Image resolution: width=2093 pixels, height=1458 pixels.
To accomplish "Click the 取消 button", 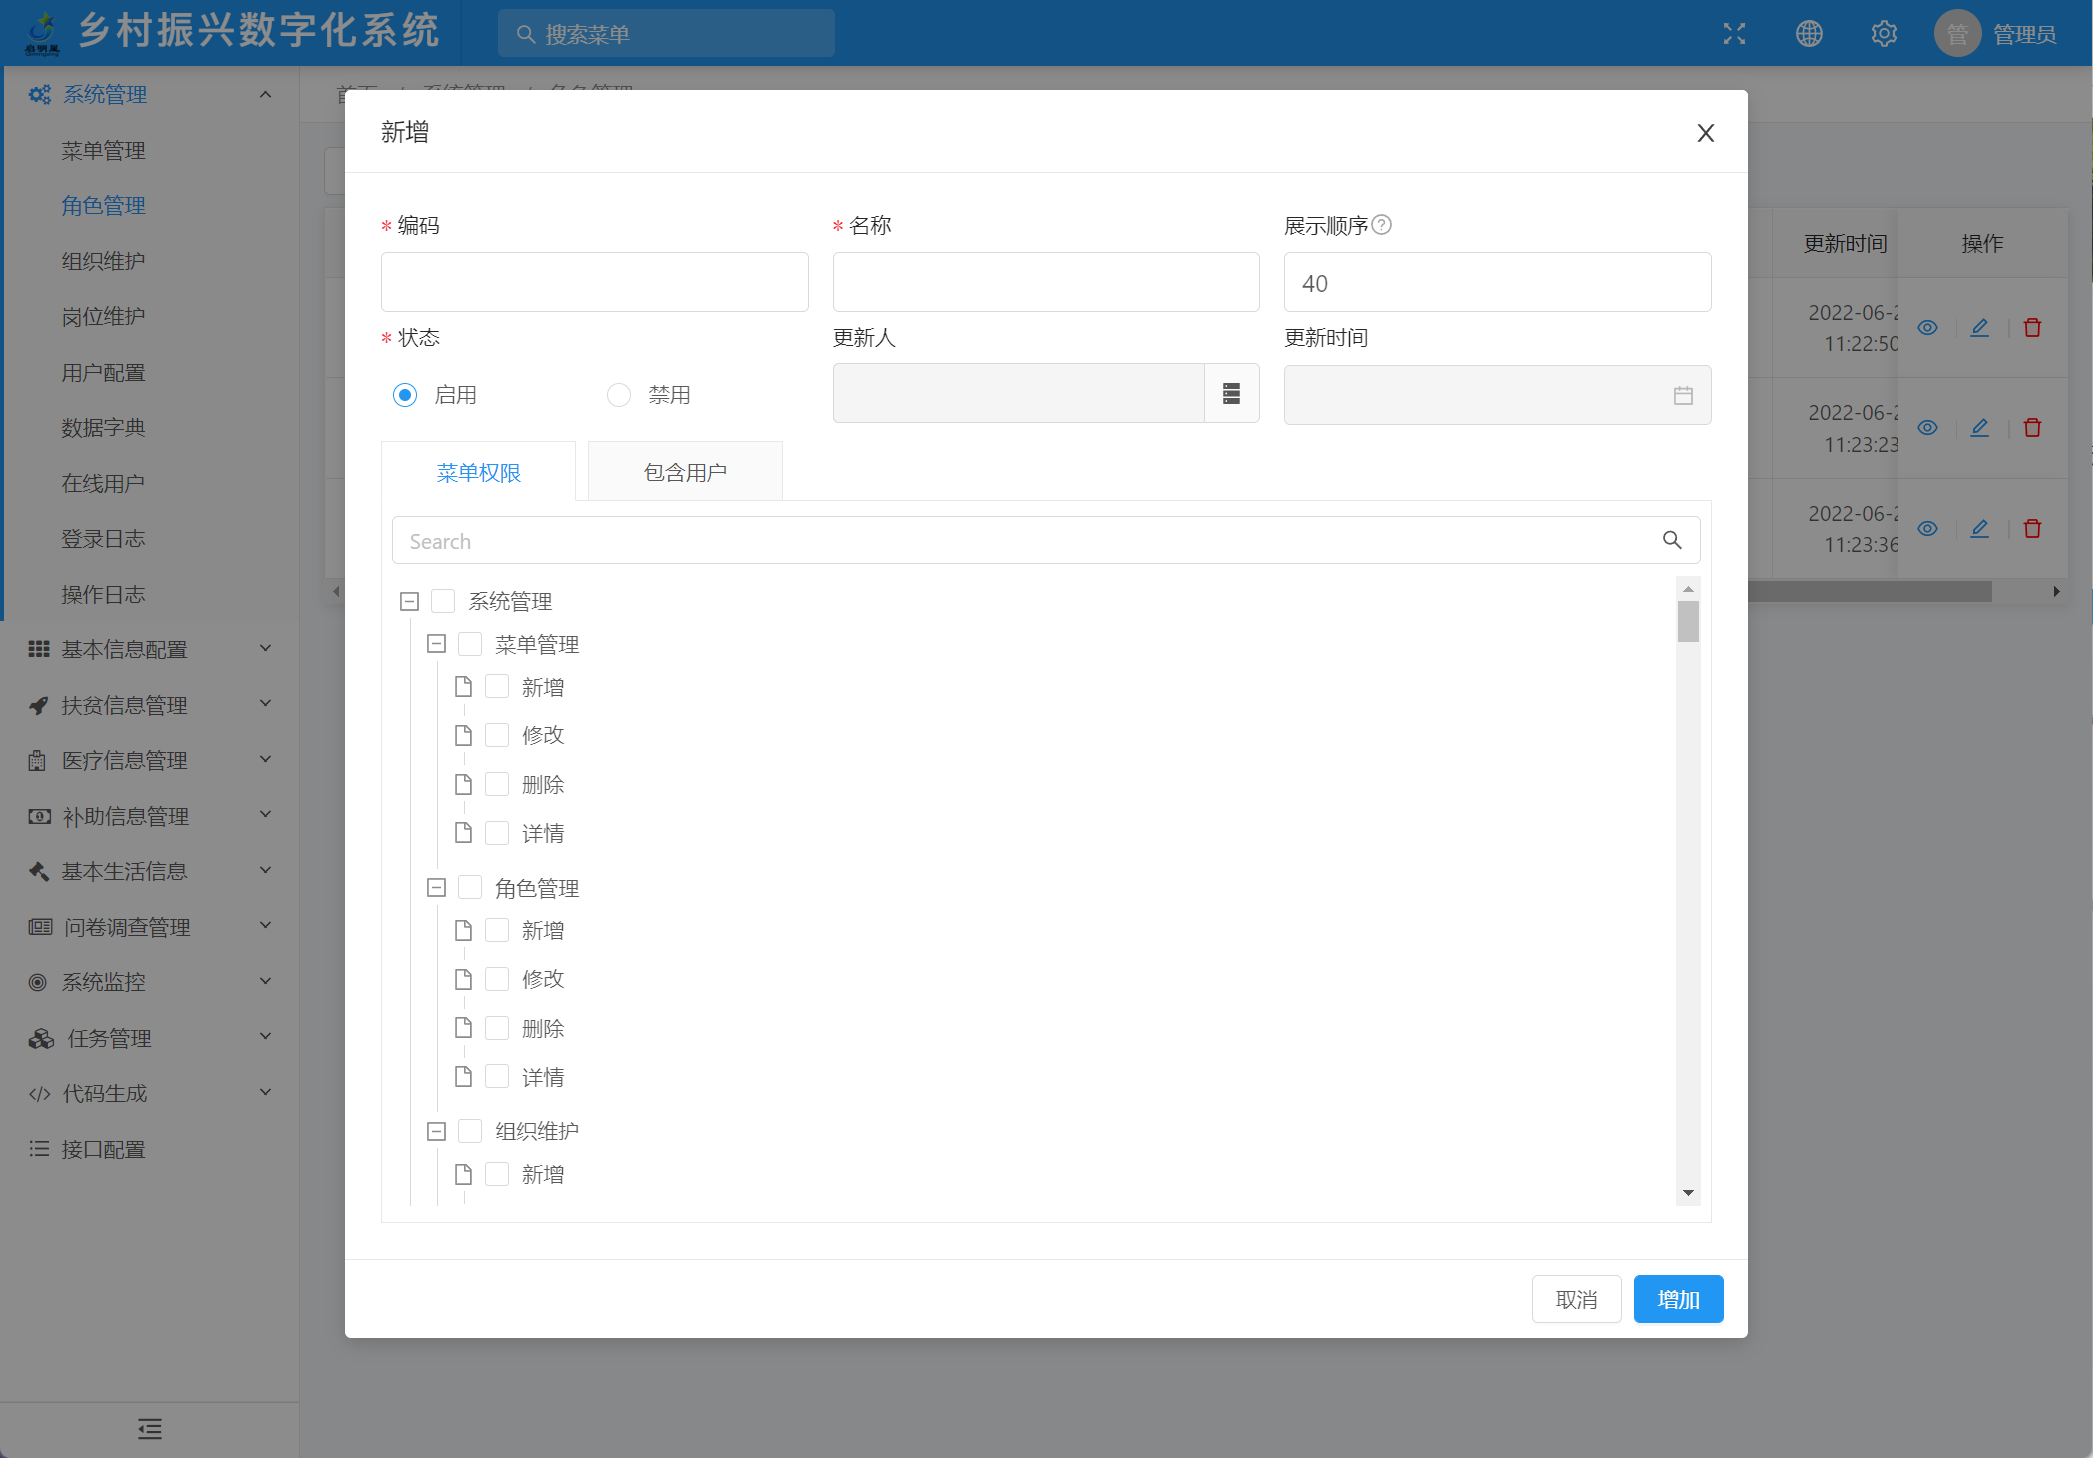I will point(1576,1299).
